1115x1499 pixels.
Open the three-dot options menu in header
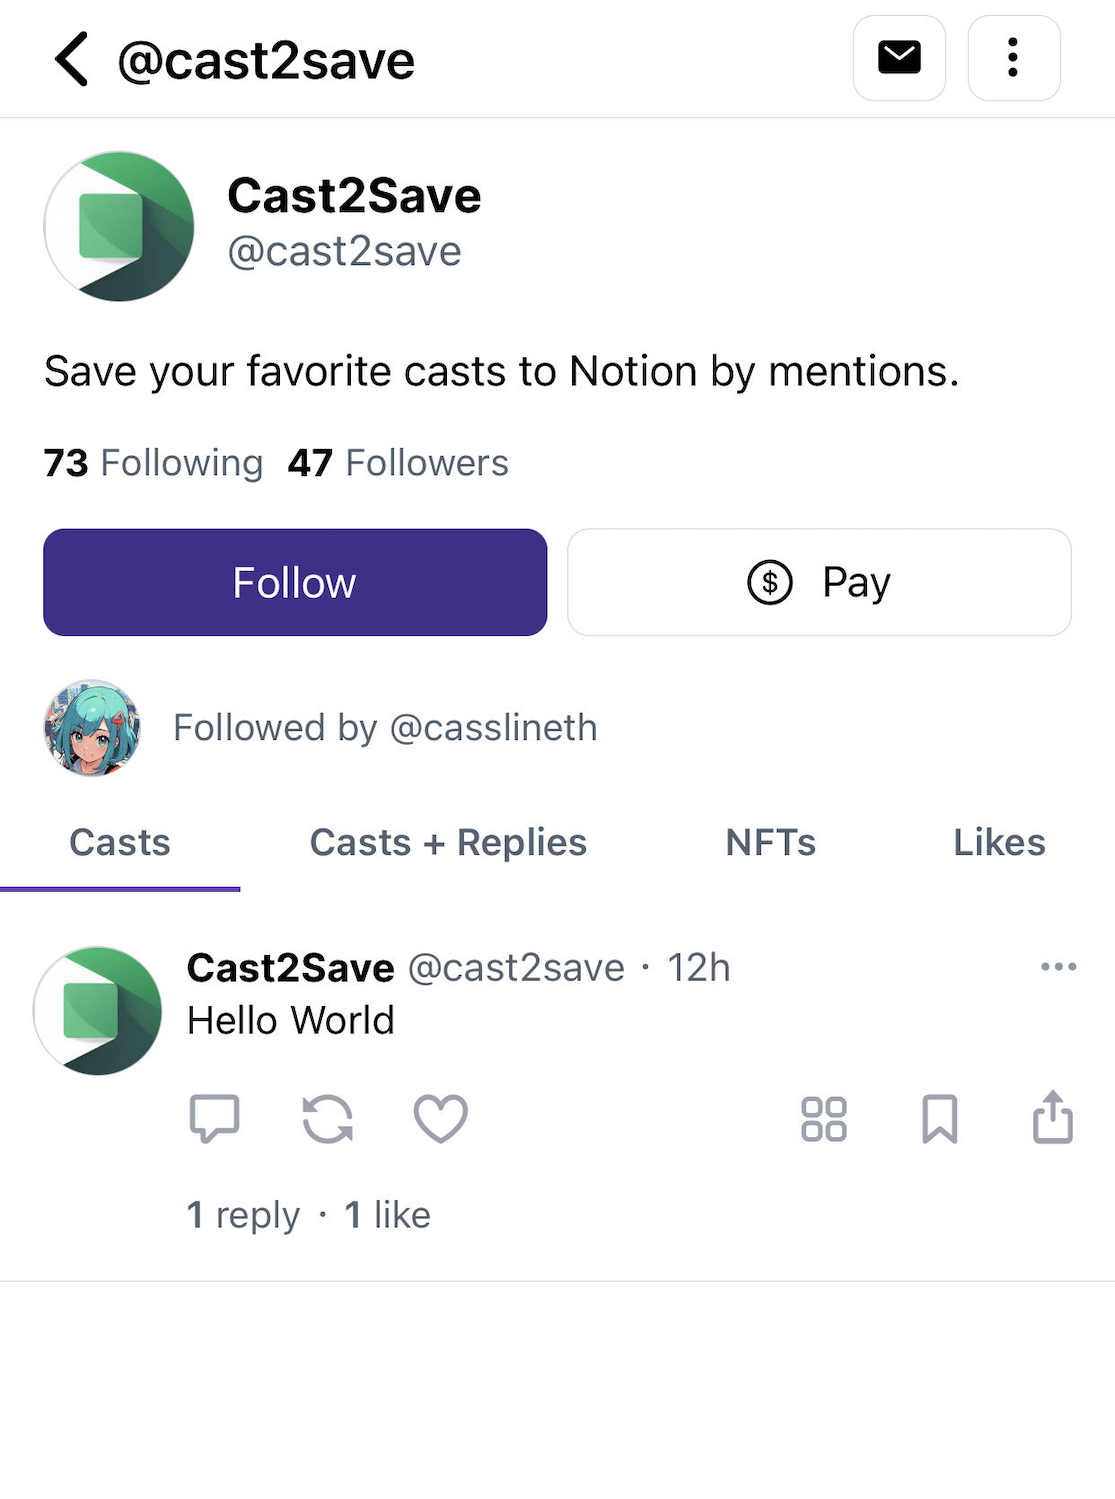coord(1013,58)
